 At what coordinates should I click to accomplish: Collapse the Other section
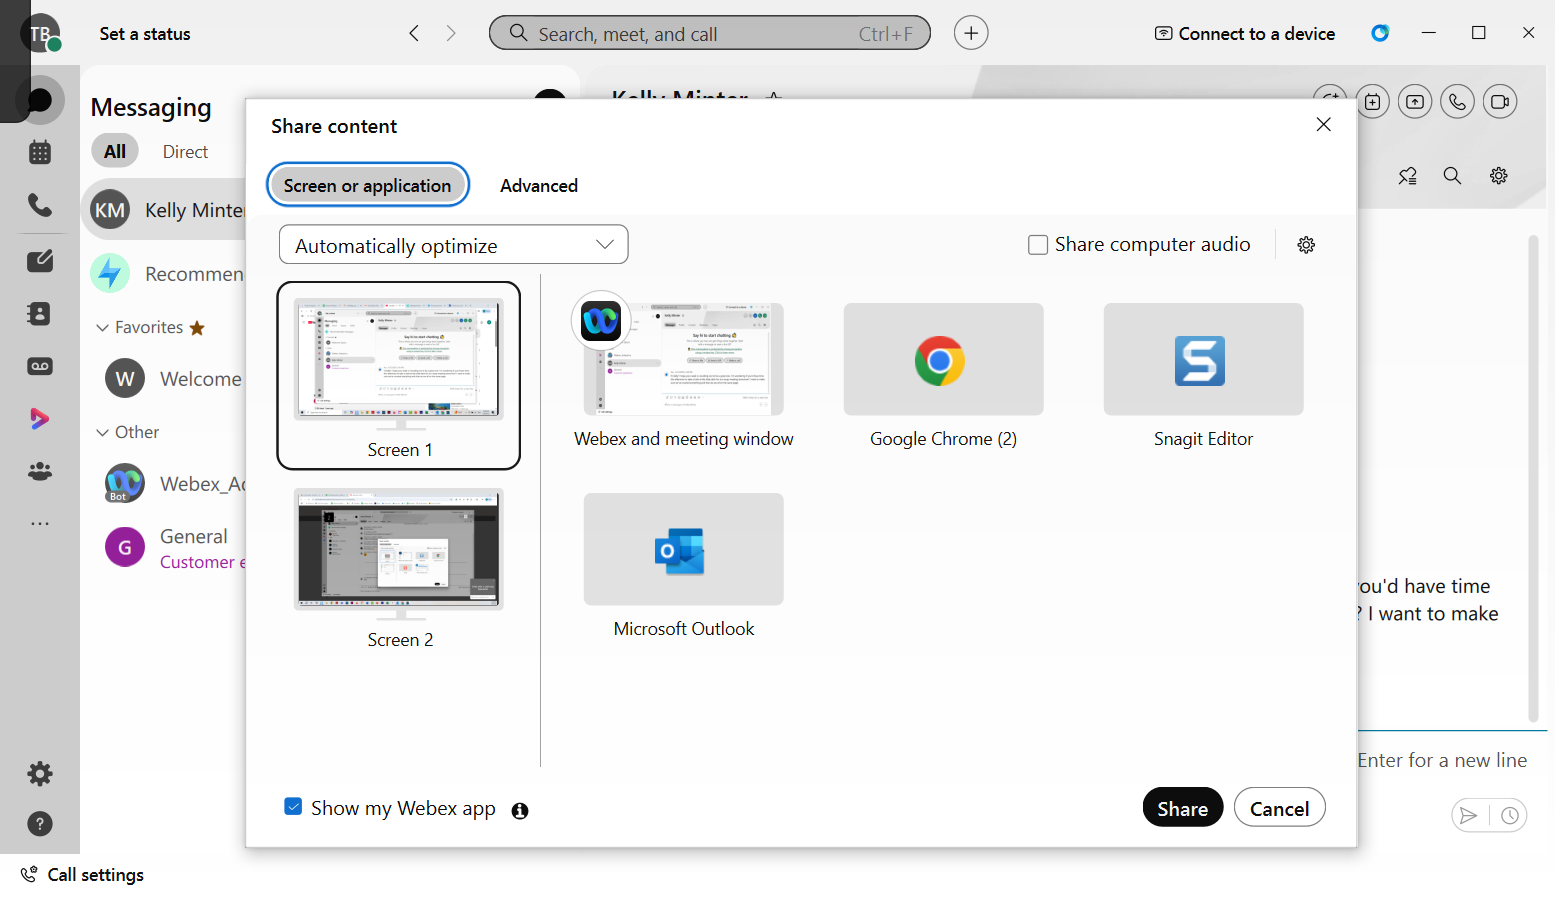[102, 432]
